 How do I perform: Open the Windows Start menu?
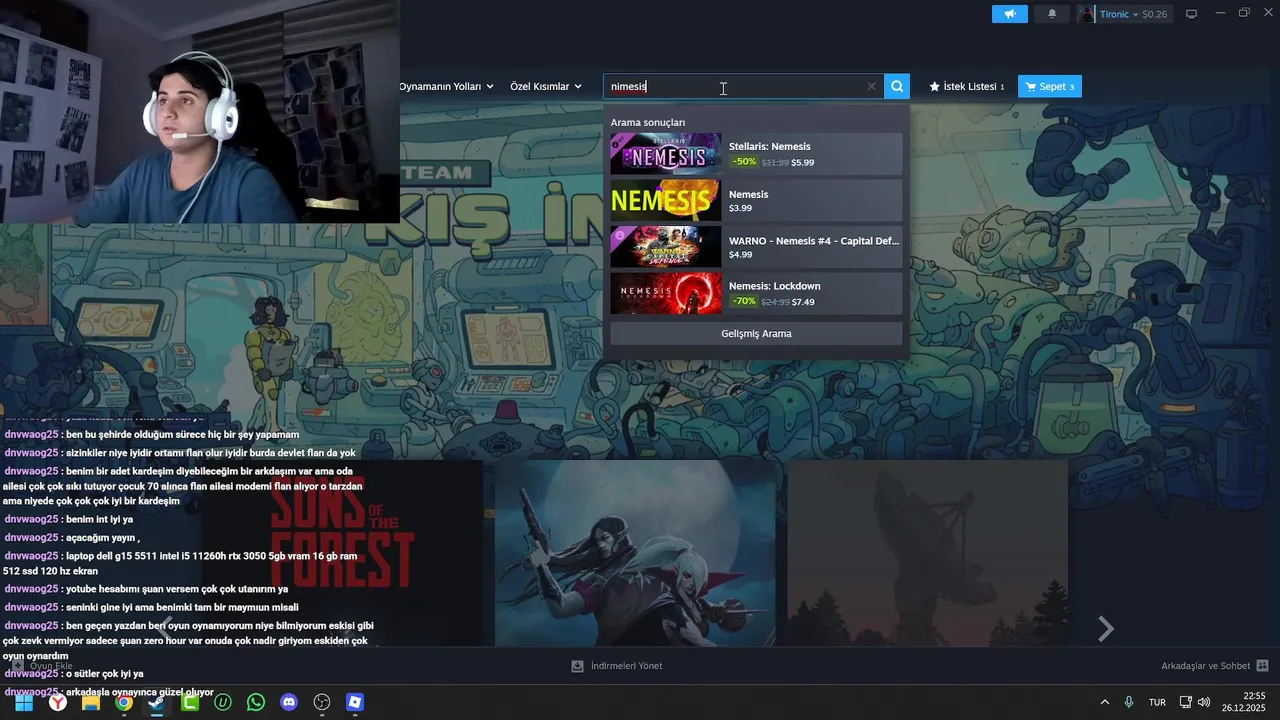[24, 702]
